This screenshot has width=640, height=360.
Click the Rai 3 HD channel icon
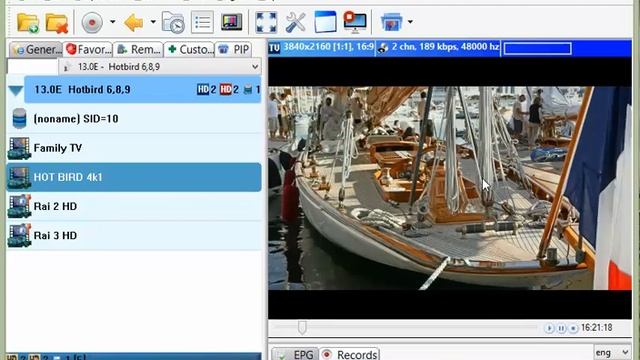point(19,236)
